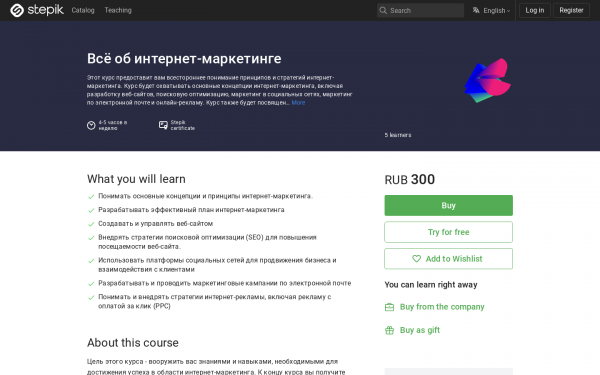Click the Try for free button
This screenshot has height=375, width=600.
pyautogui.click(x=448, y=232)
